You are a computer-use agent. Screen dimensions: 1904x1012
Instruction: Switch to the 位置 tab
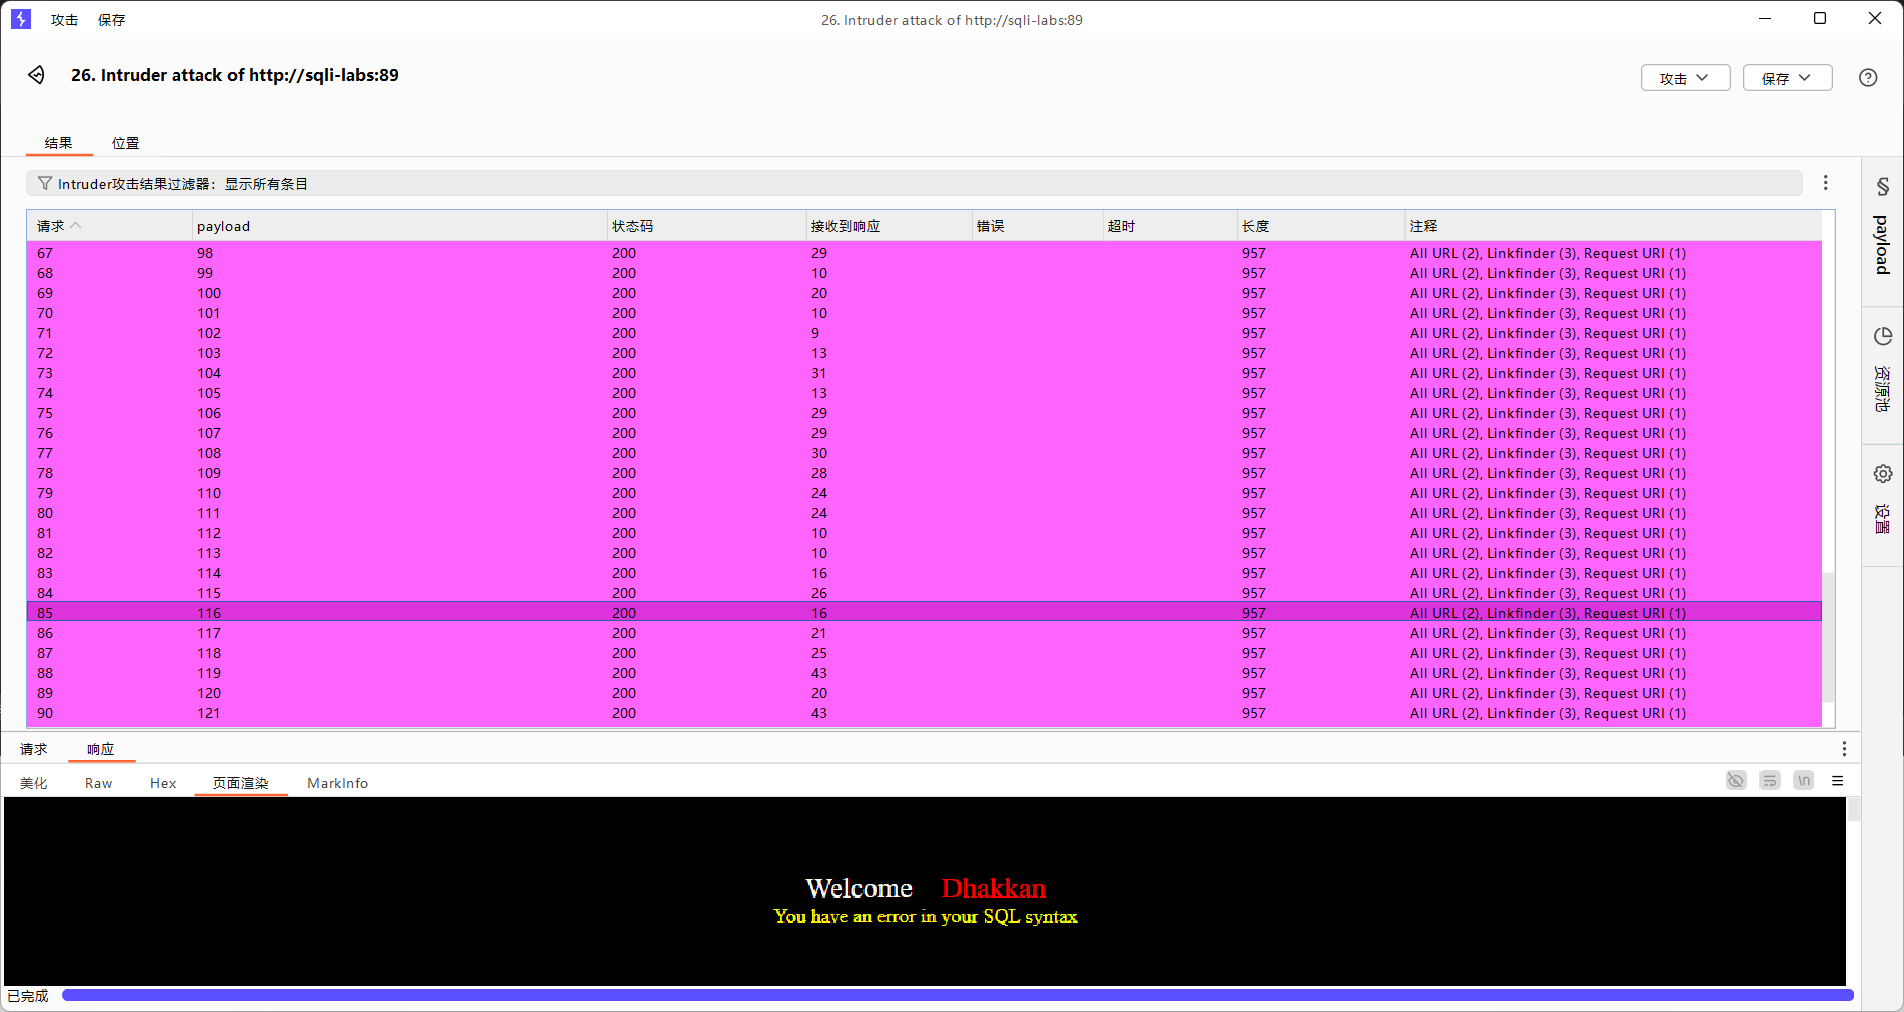click(x=126, y=143)
